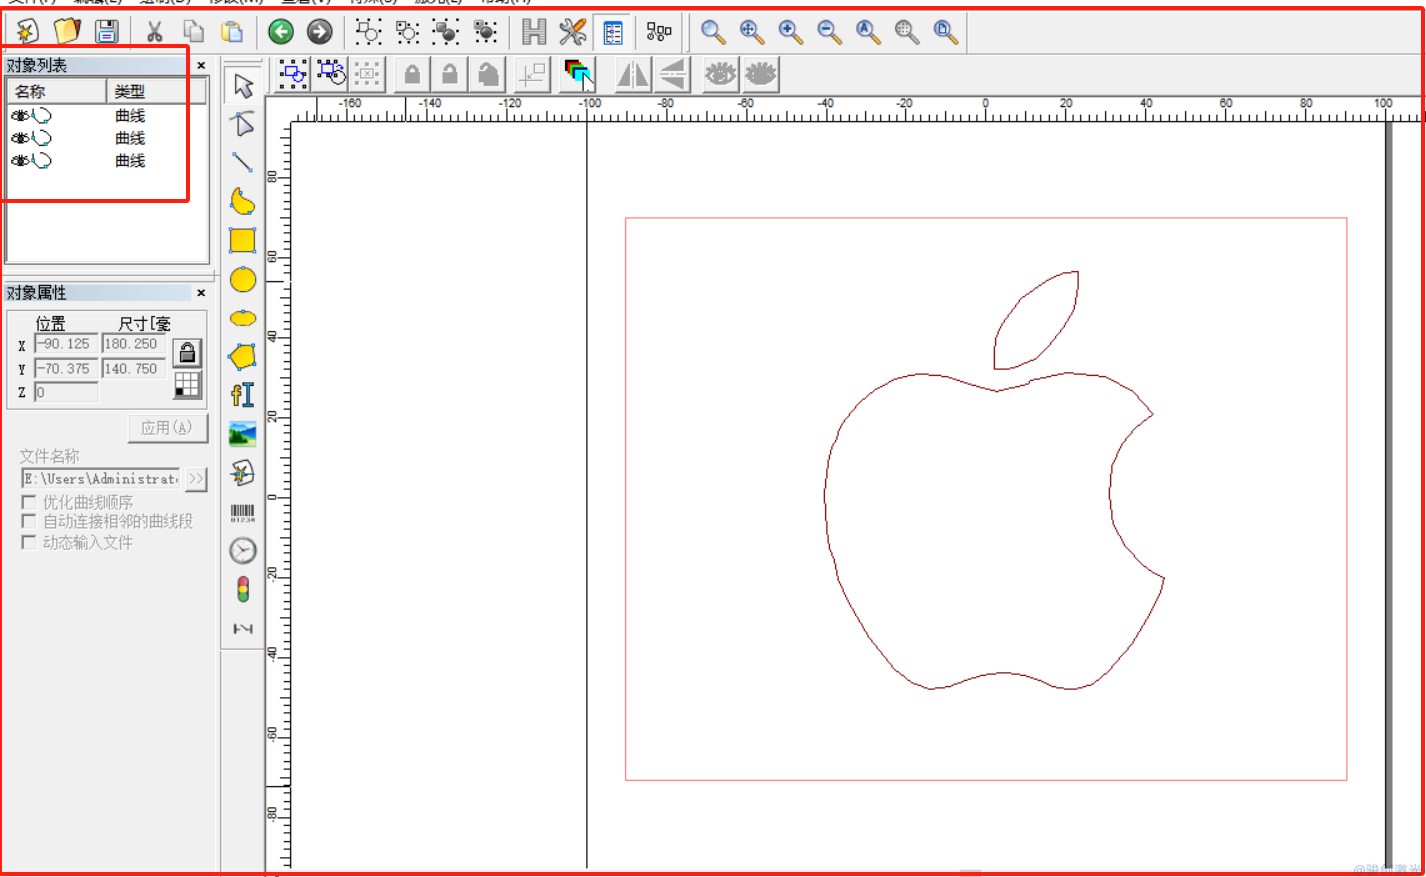Close the 对象属性 panel

tap(201, 293)
